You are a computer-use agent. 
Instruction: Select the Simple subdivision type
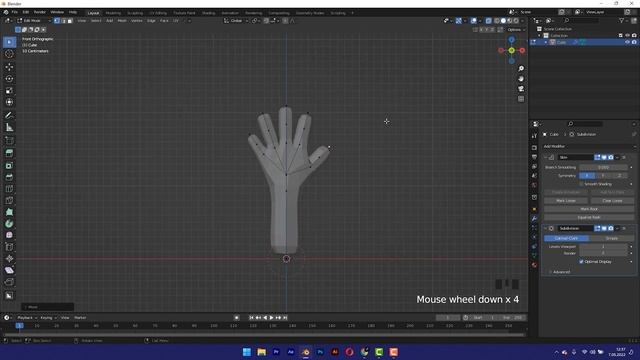[x=611, y=238]
